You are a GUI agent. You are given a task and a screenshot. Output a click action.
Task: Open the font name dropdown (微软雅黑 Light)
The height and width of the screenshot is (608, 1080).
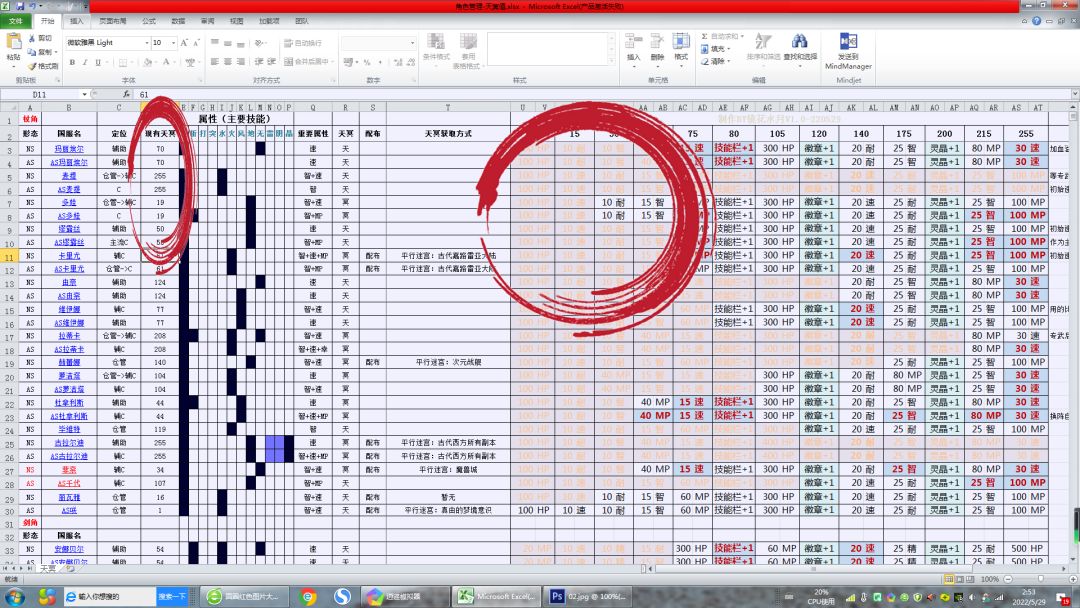tap(147, 43)
